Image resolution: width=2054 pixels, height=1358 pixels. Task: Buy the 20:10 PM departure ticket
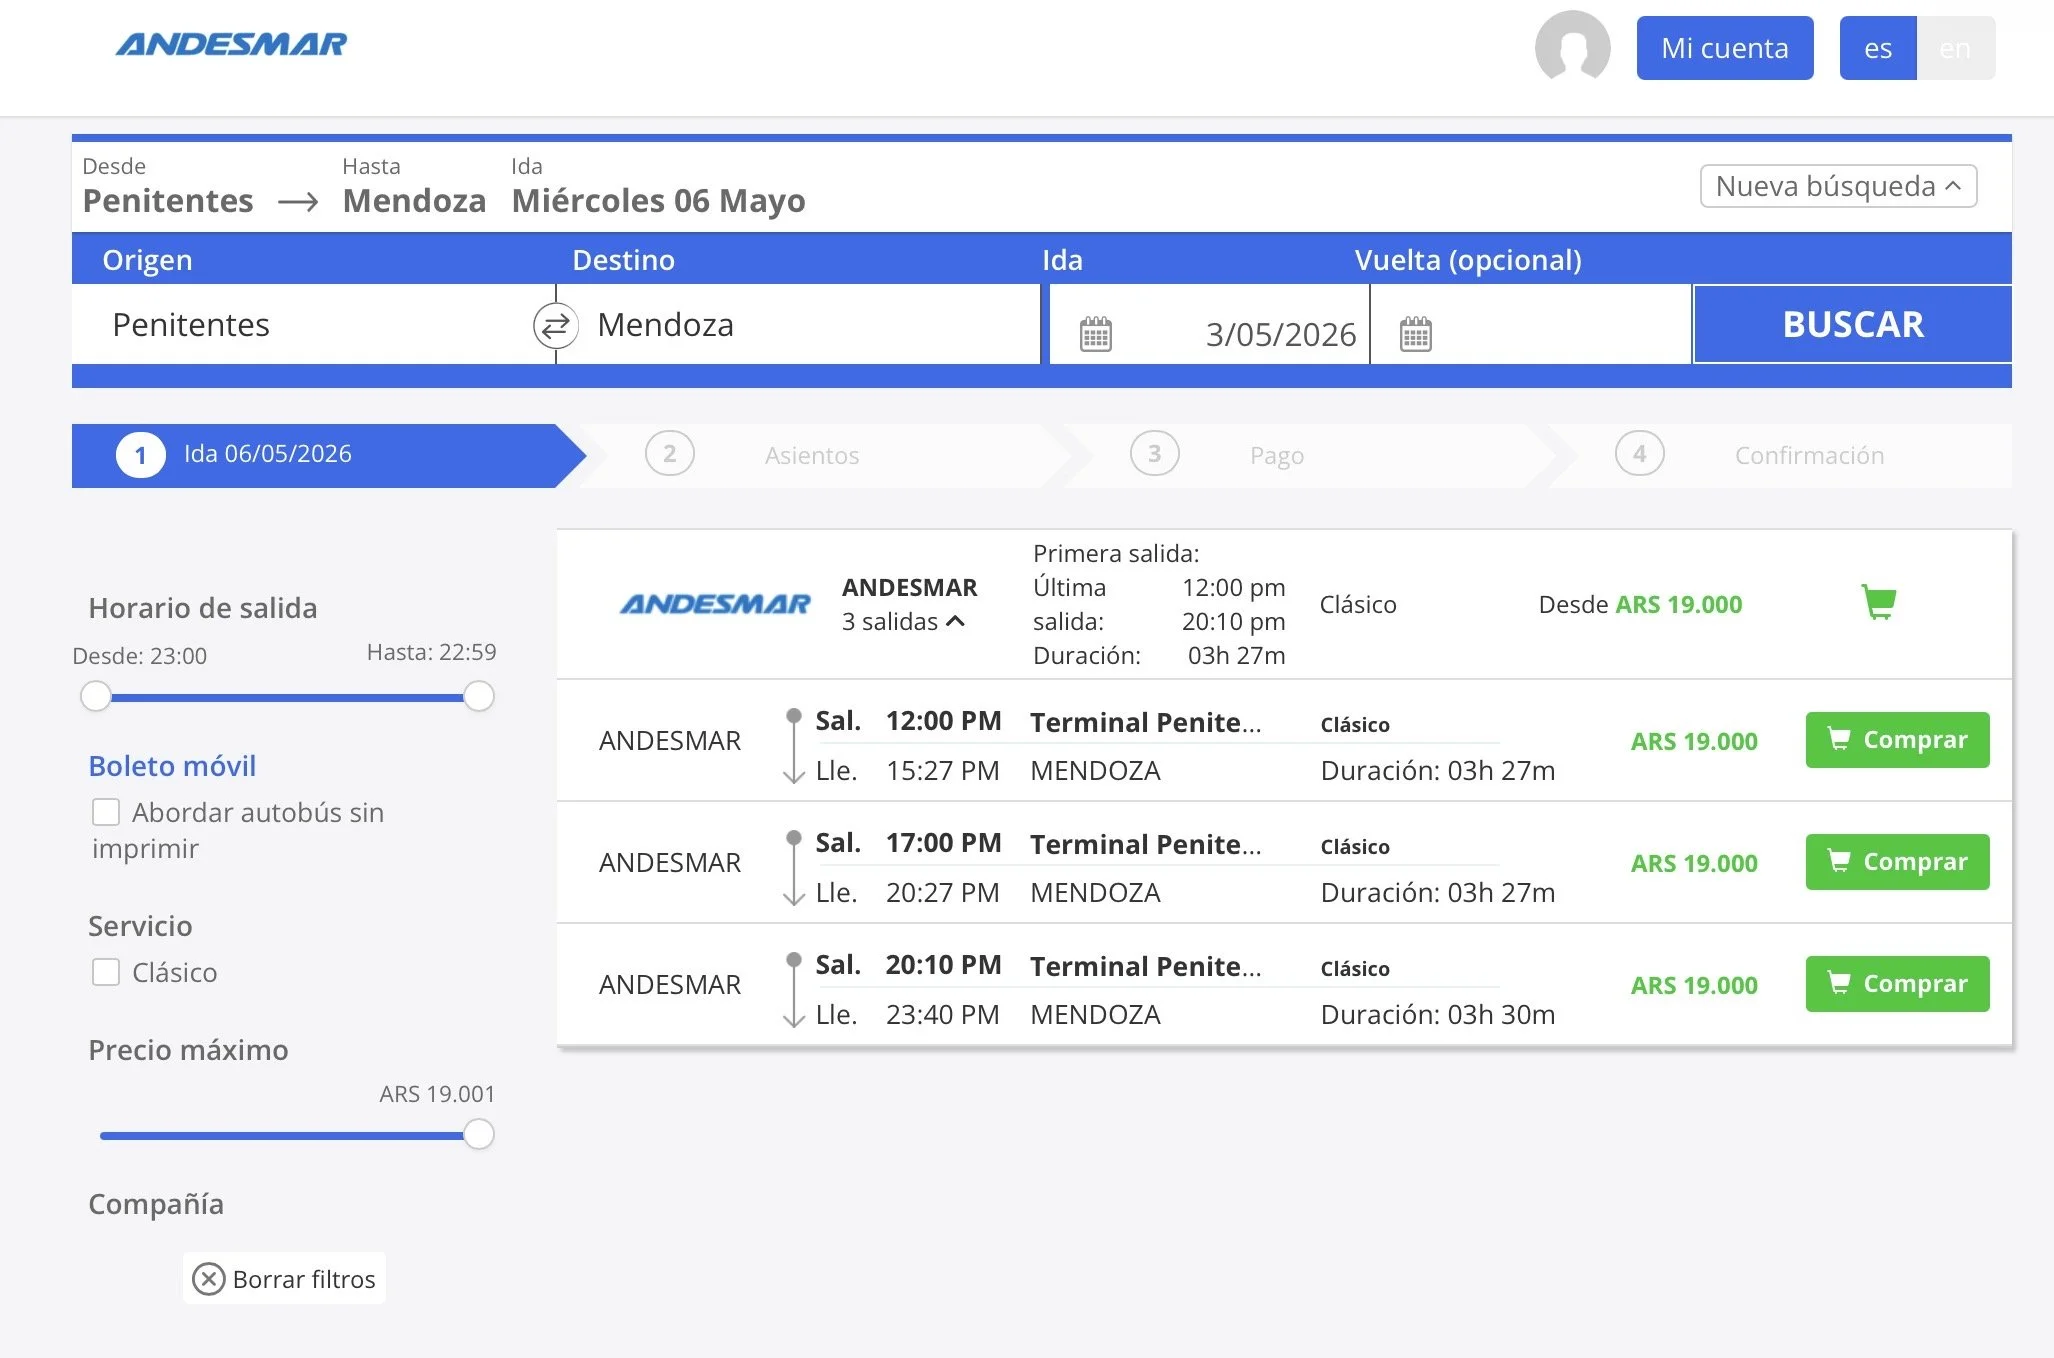(x=1897, y=984)
